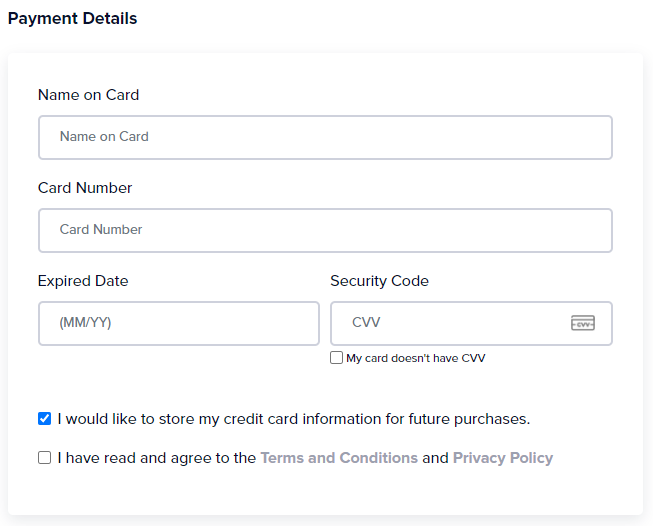Click into the Card Number input field

(325, 230)
